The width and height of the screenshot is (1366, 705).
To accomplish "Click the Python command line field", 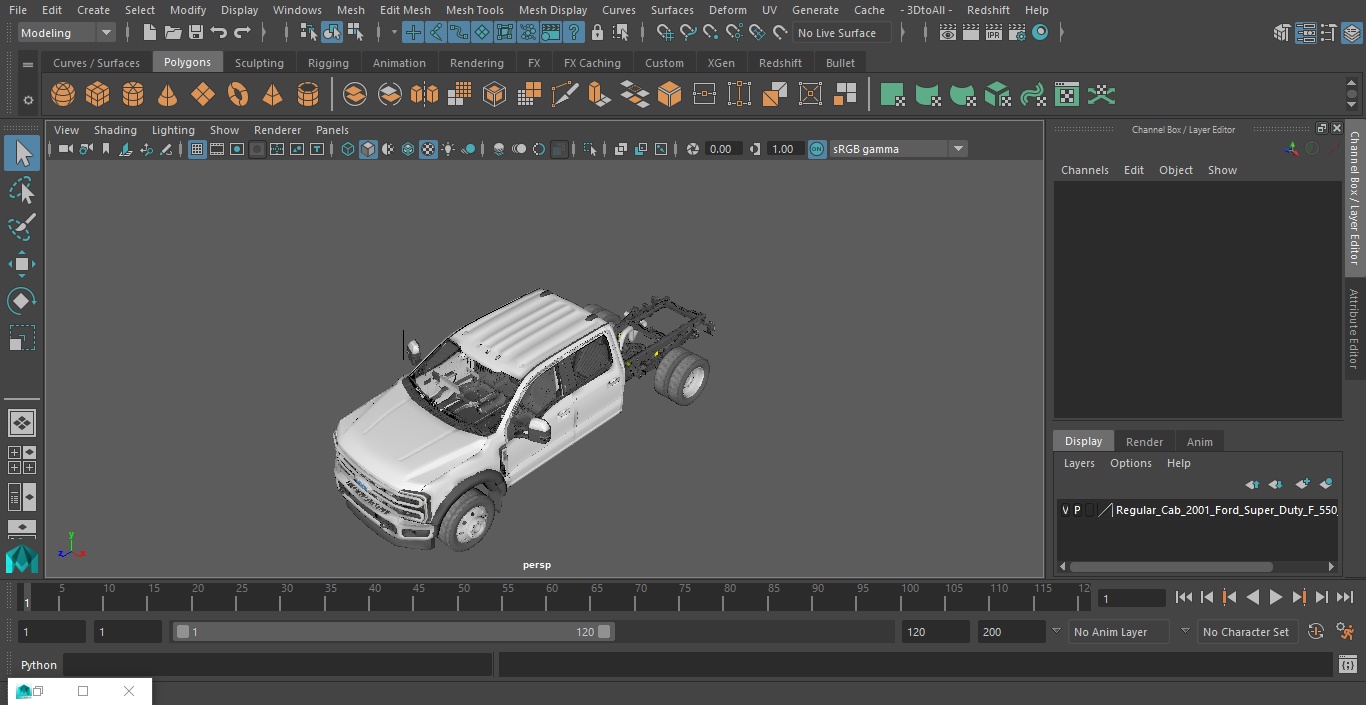I will [278, 665].
